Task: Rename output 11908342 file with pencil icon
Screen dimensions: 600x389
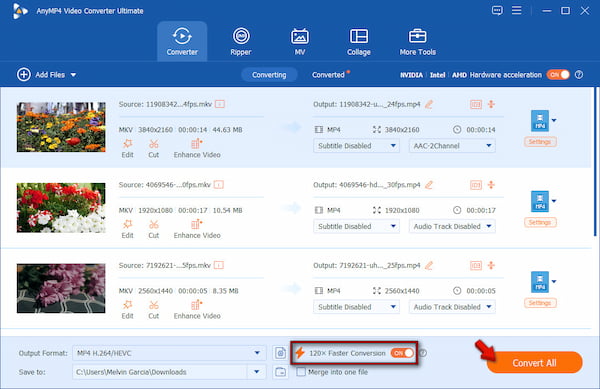Action: [x=429, y=104]
